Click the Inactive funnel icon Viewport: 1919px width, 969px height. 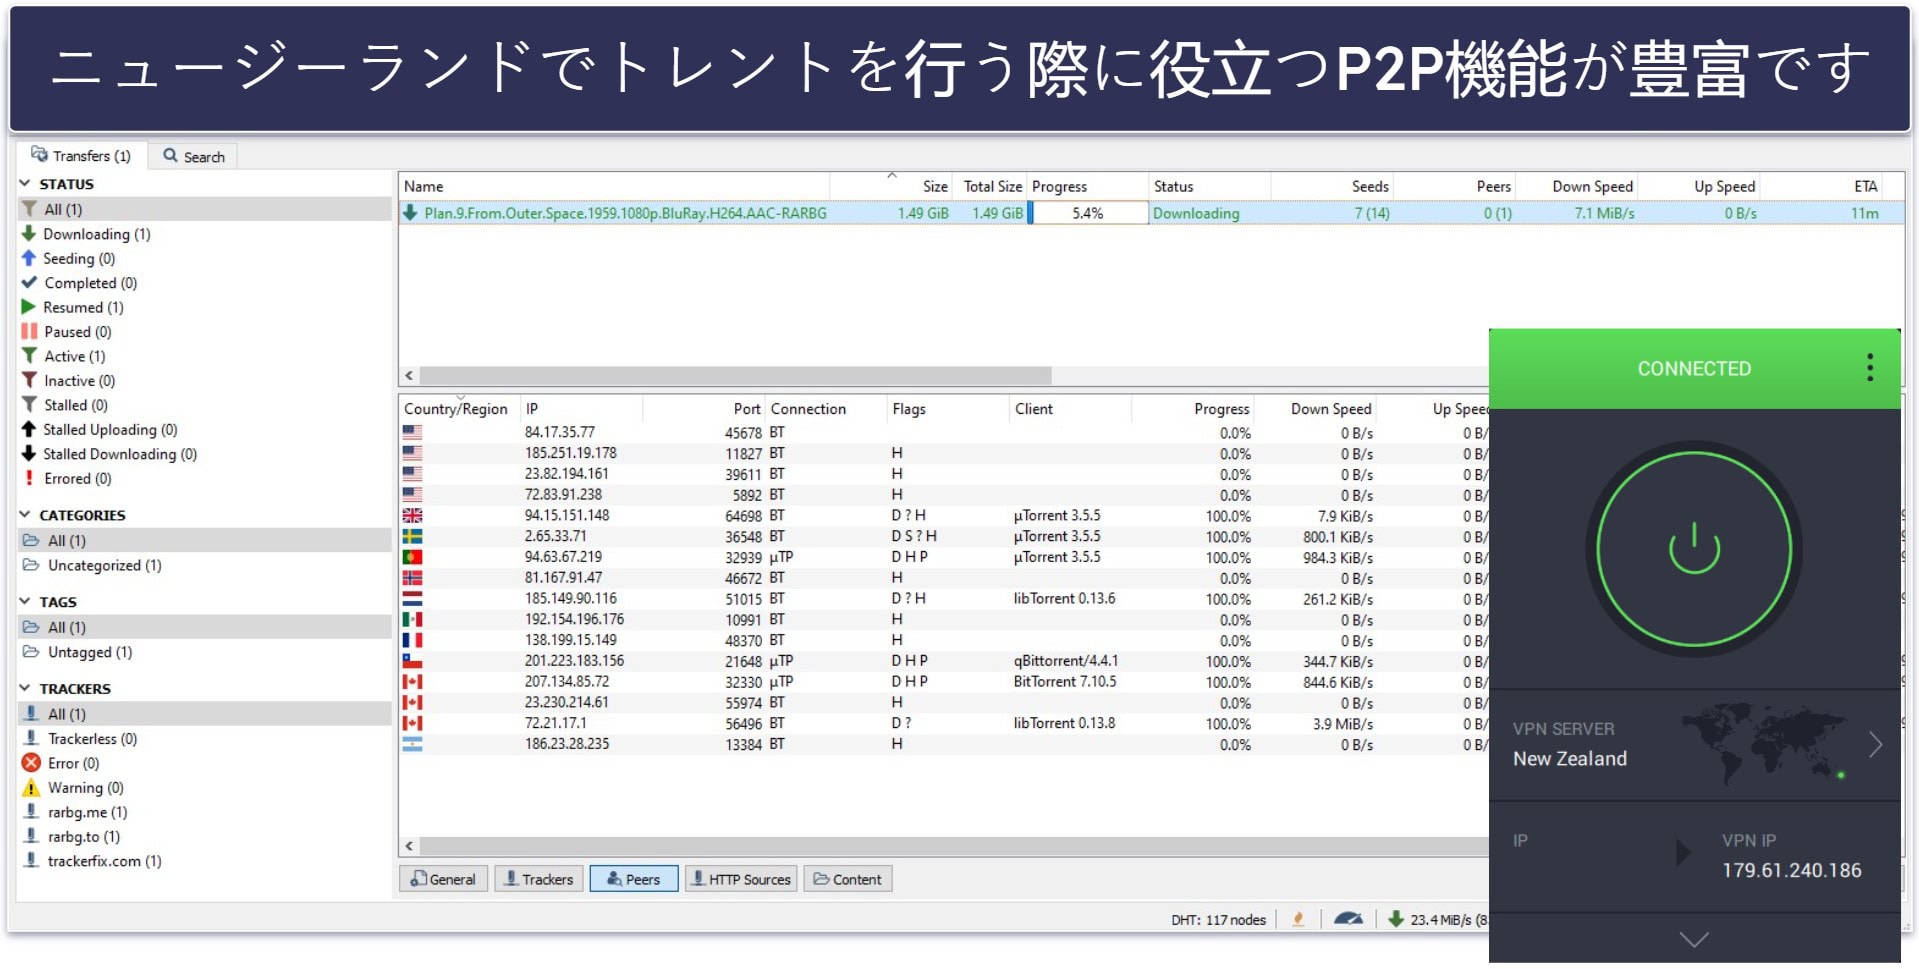tap(29, 380)
